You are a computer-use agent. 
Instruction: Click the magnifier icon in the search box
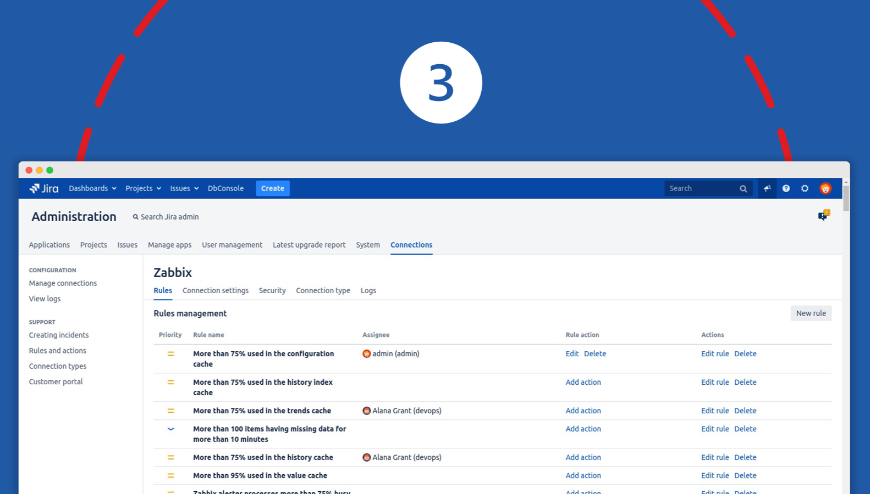tap(743, 188)
